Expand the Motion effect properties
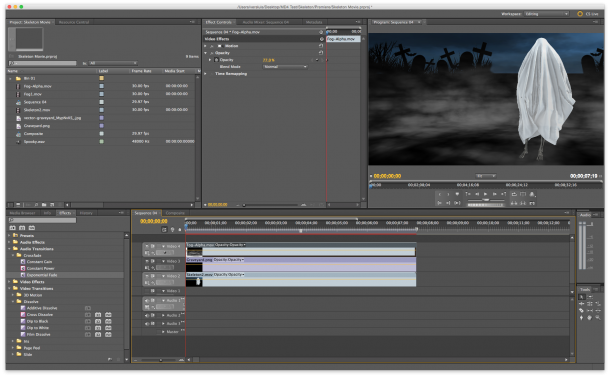 pyautogui.click(x=205, y=46)
